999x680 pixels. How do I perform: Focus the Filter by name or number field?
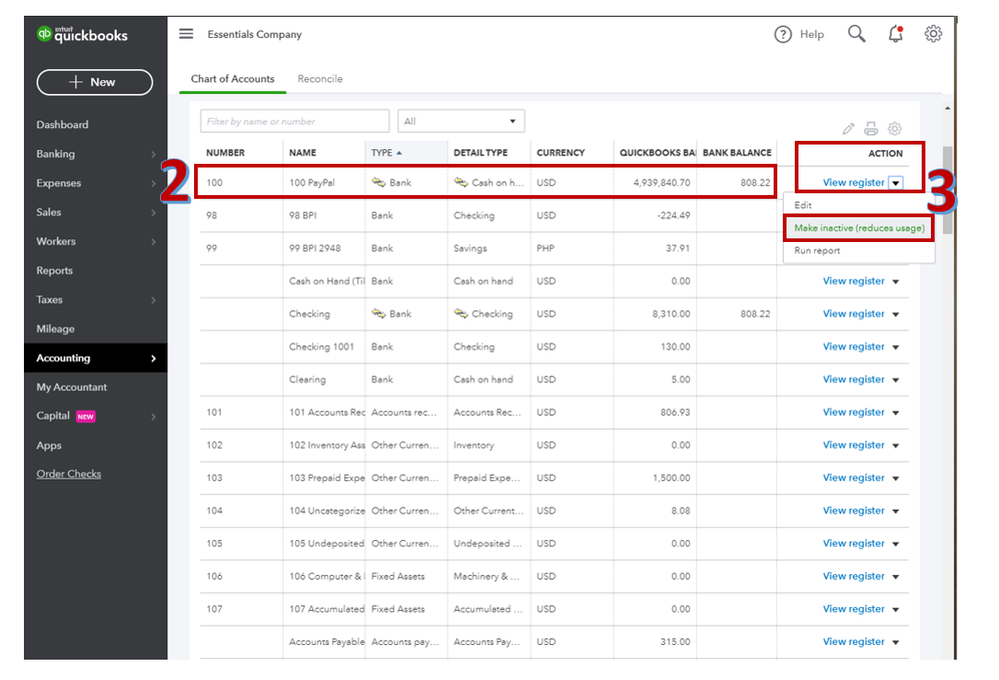coord(295,121)
